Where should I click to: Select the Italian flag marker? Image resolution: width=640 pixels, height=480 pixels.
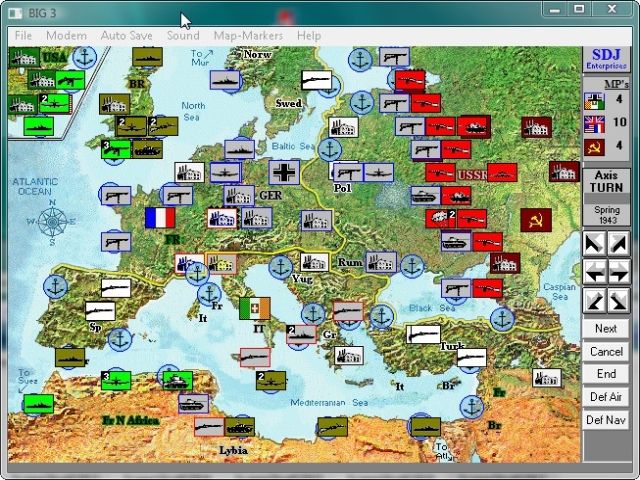pos(254,308)
